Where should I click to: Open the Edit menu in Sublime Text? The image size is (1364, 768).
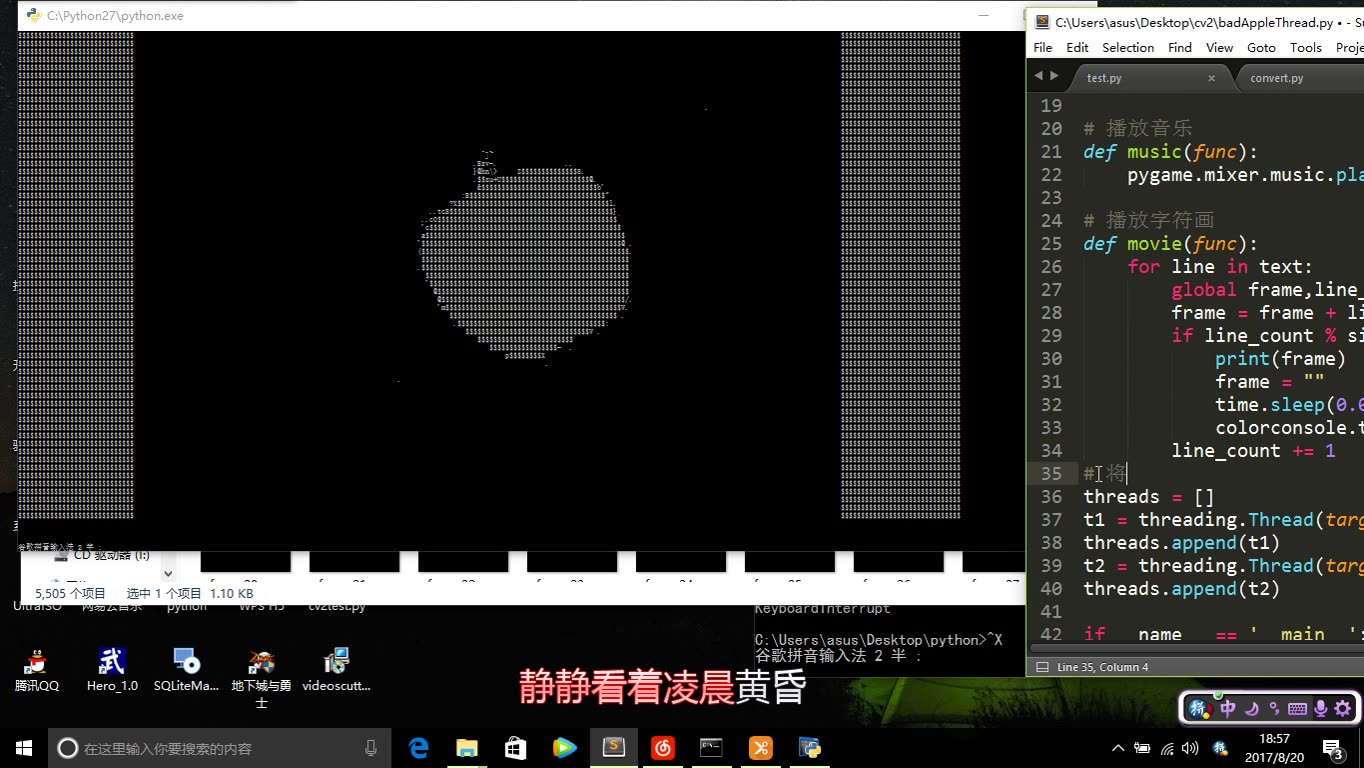click(x=1077, y=47)
